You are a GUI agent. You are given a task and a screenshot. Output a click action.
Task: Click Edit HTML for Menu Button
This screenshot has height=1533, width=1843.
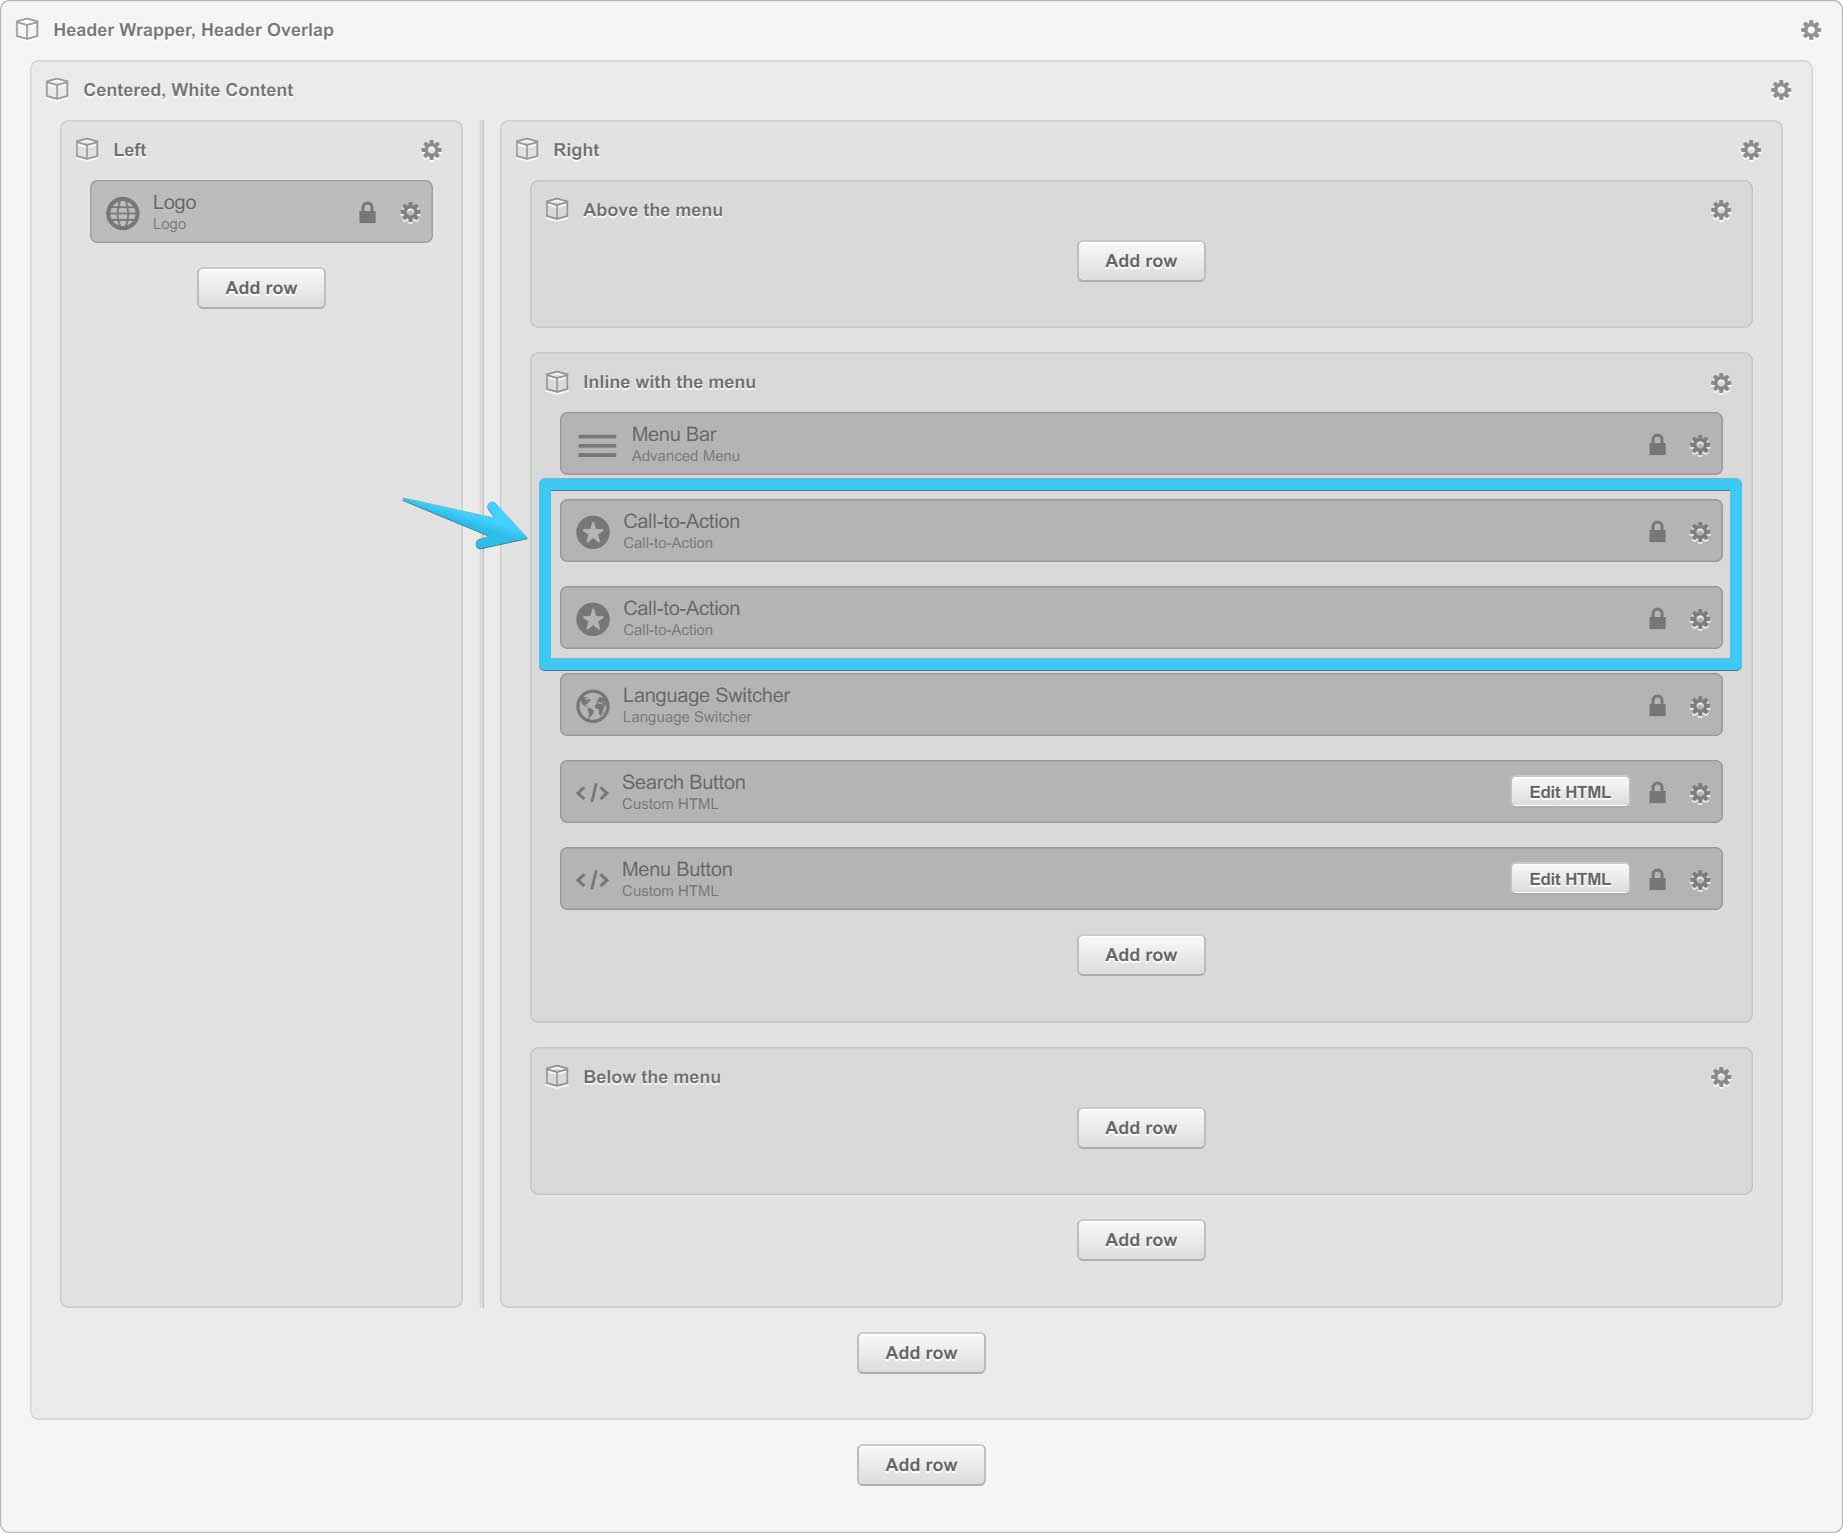(1569, 879)
